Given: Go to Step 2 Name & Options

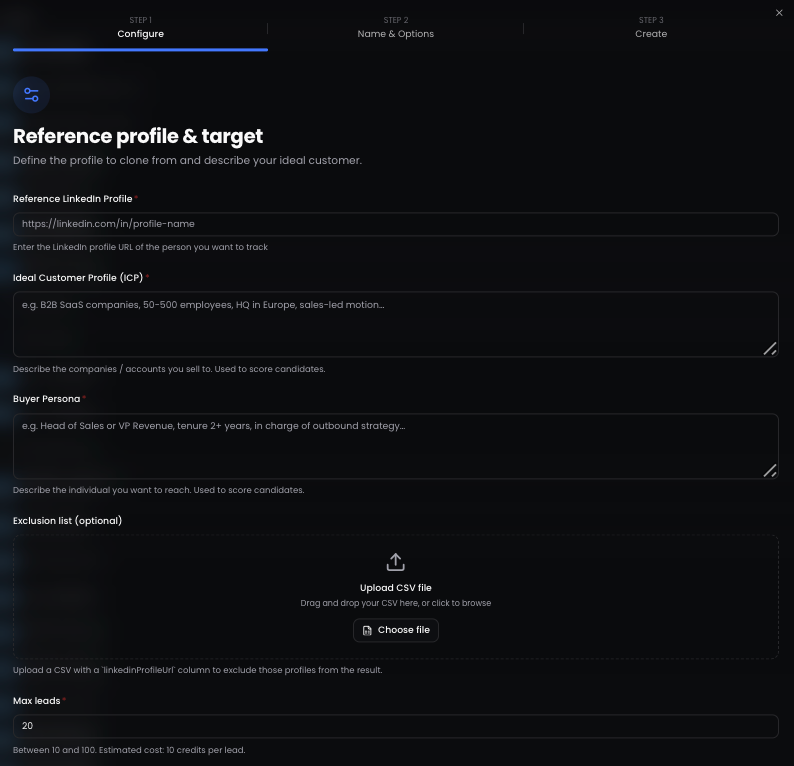Looking at the screenshot, I should [395, 28].
